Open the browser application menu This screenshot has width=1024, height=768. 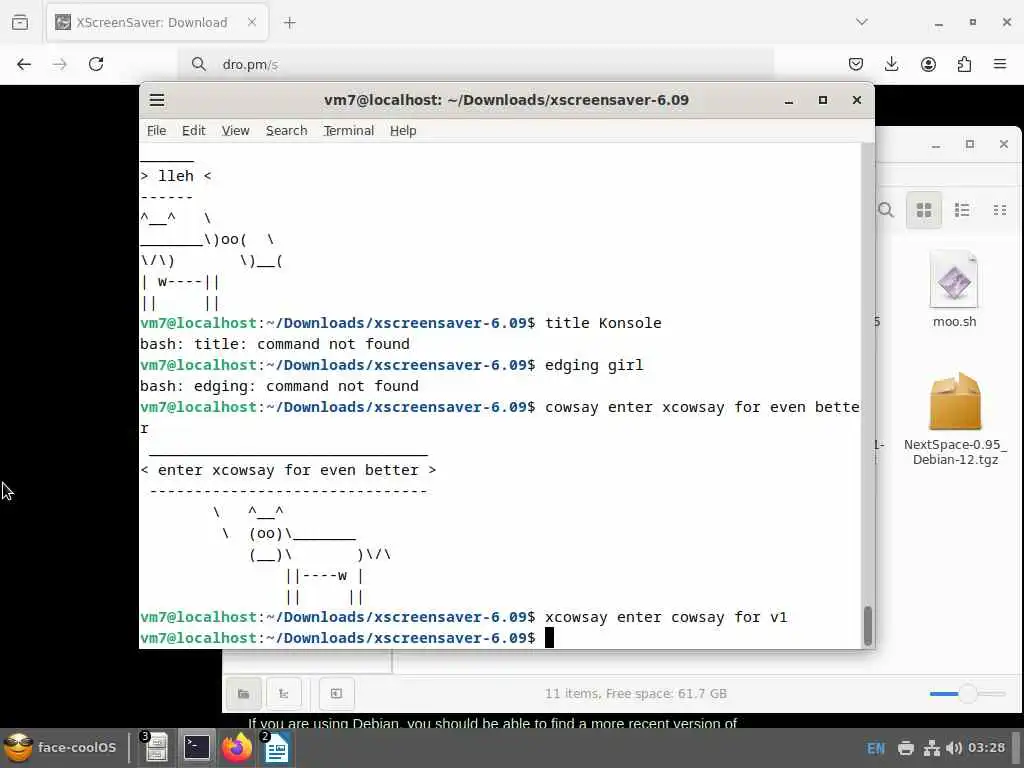pyautogui.click(x=1000, y=64)
